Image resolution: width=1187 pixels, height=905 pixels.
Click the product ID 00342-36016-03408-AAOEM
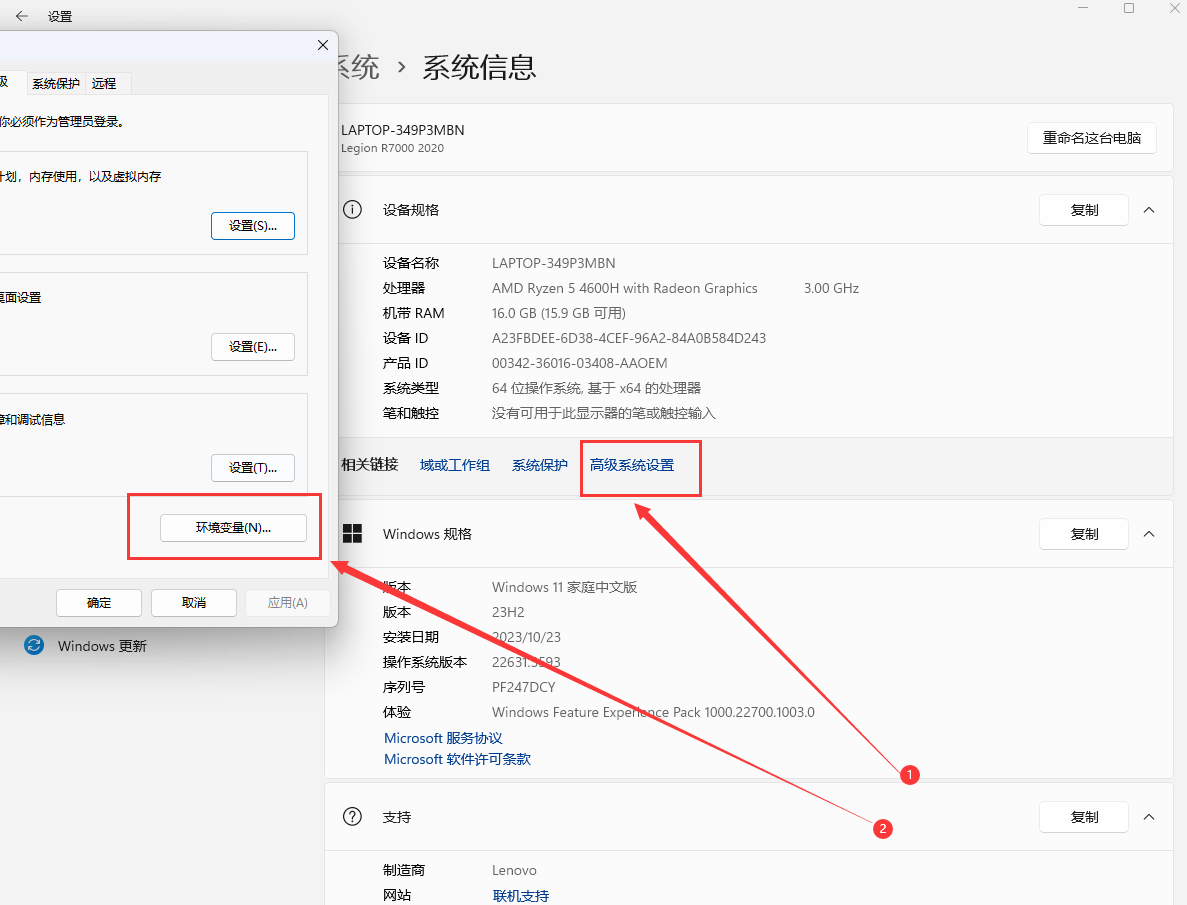[x=580, y=363]
